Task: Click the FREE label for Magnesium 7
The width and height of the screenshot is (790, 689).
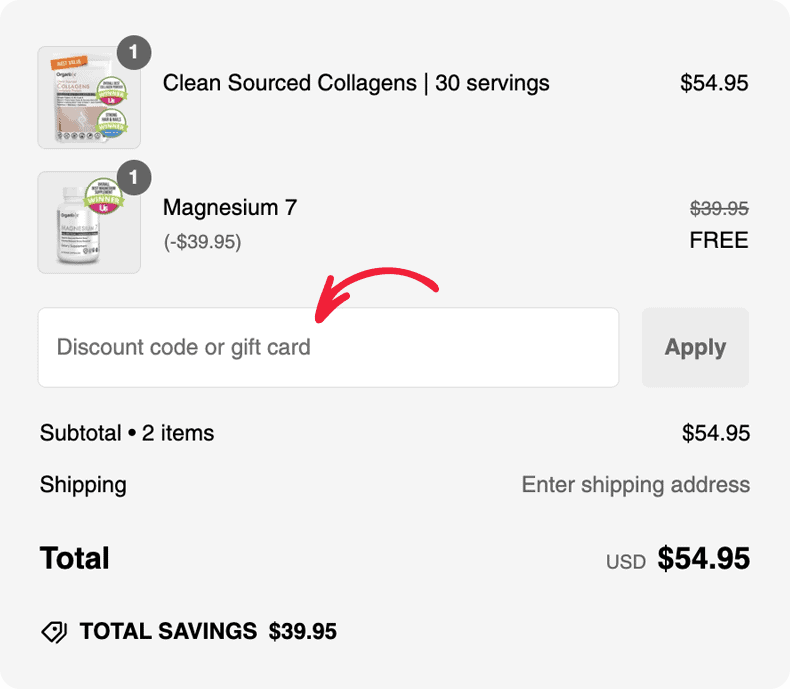Action: [719, 240]
